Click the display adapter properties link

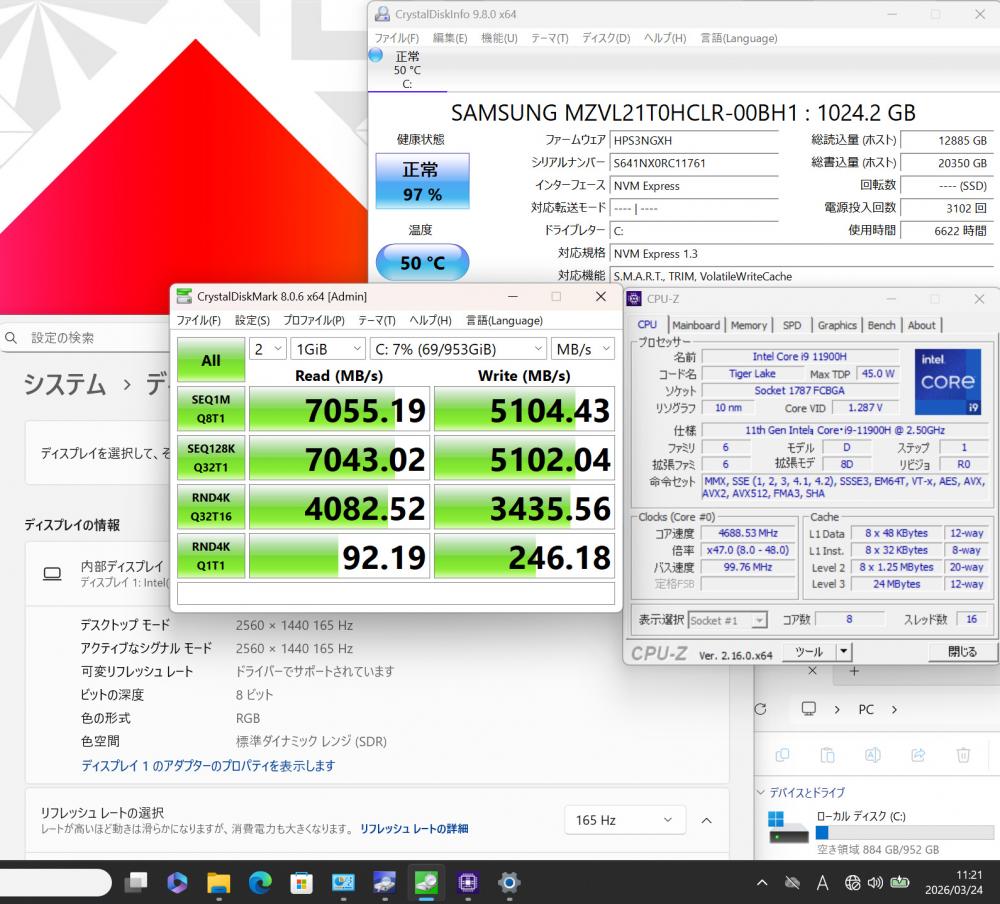tap(208, 765)
